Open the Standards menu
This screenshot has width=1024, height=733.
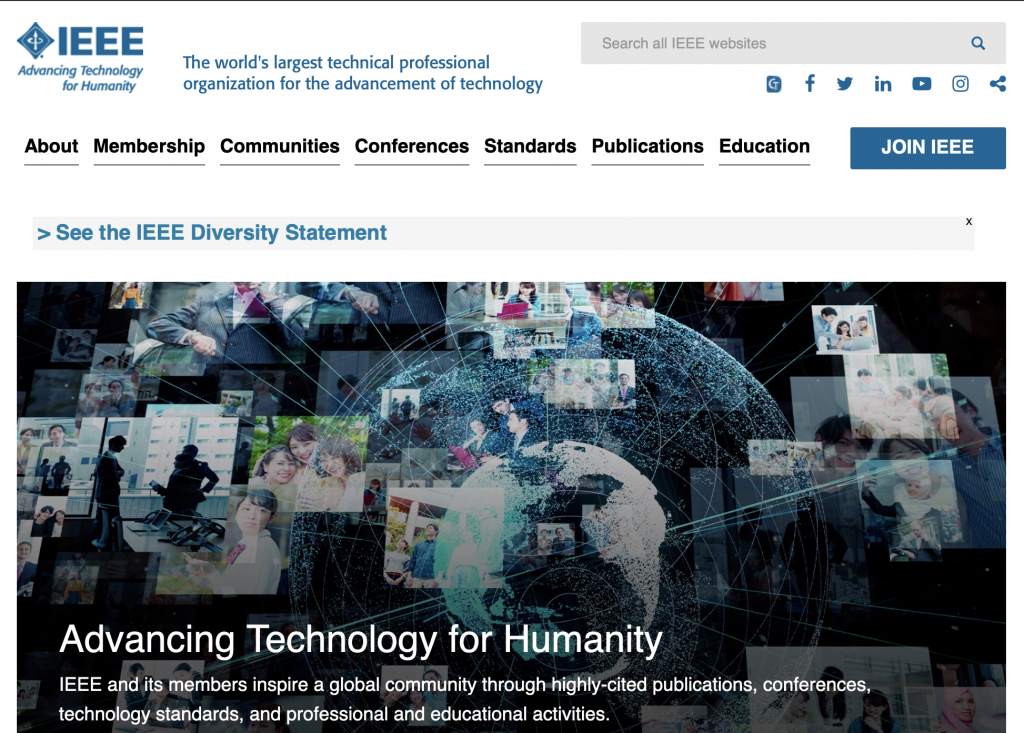coord(530,146)
